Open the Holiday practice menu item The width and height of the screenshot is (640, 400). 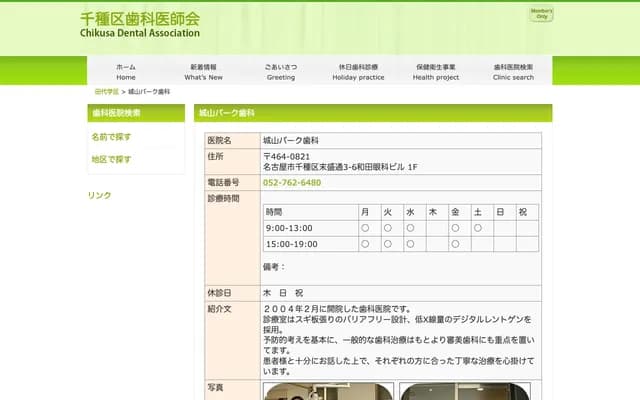(x=358, y=72)
